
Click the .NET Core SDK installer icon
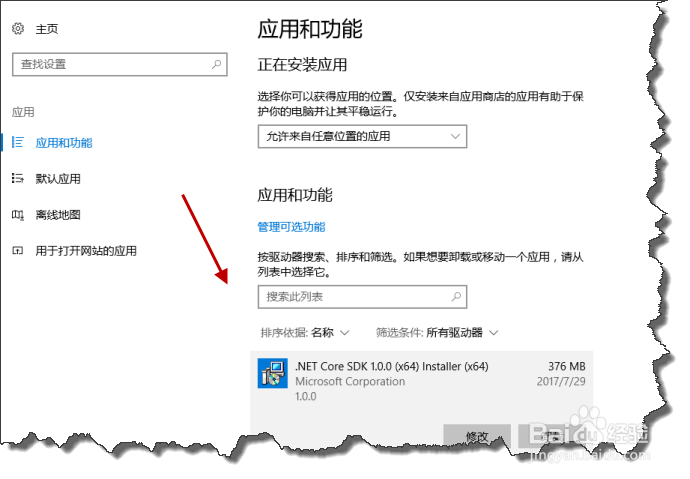point(272,373)
